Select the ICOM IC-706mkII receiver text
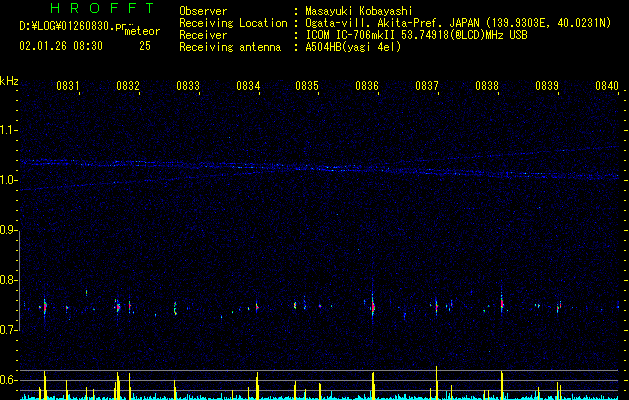The image size is (629, 400). tap(416, 35)
